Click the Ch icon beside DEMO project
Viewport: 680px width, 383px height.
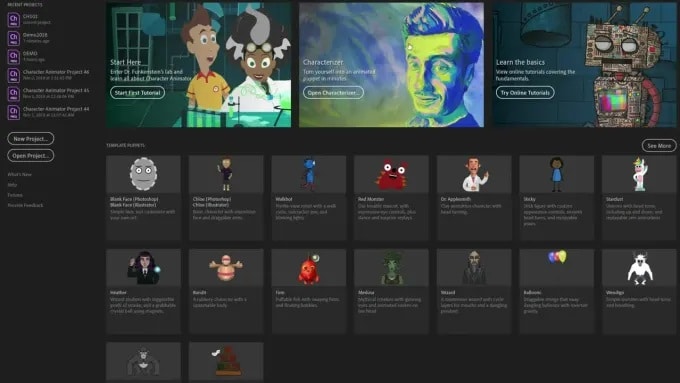[13, 57]
